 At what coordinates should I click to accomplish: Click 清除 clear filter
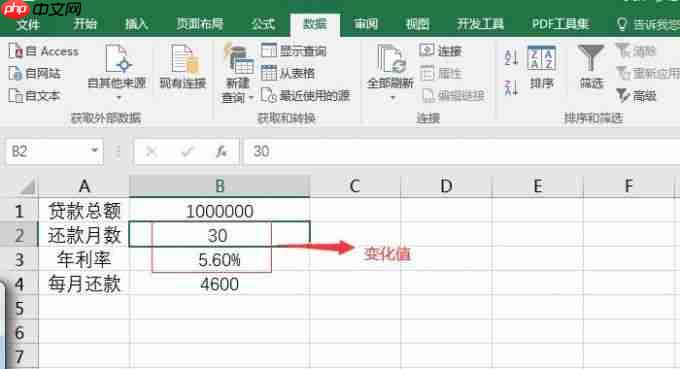click(636, 51)
